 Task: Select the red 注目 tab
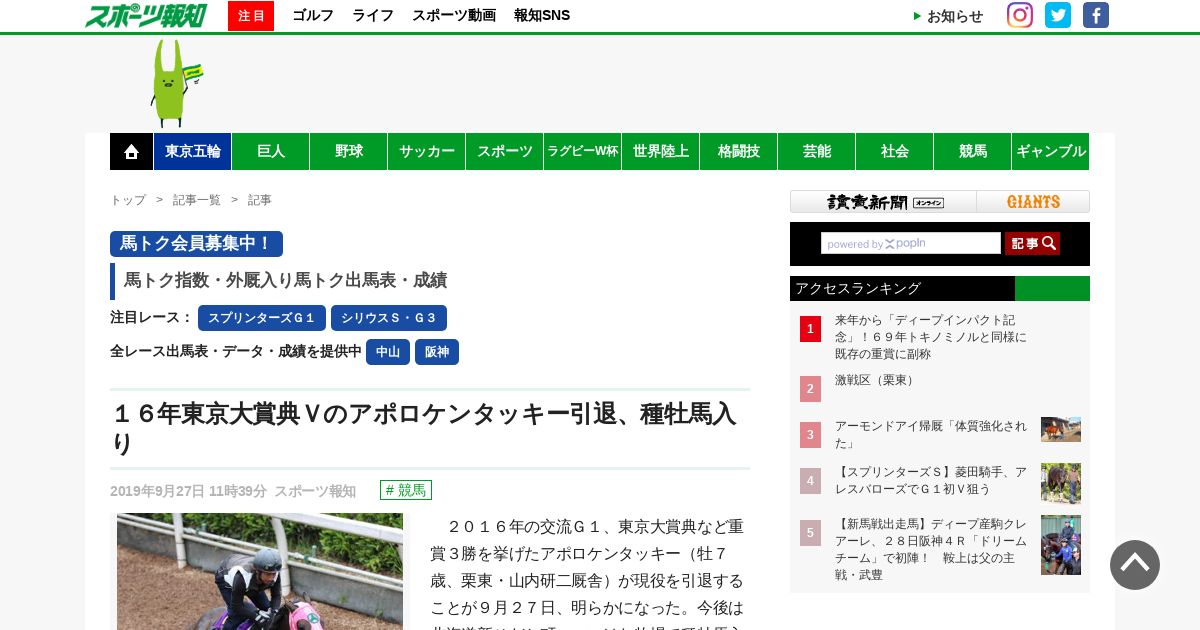[251, 16]
